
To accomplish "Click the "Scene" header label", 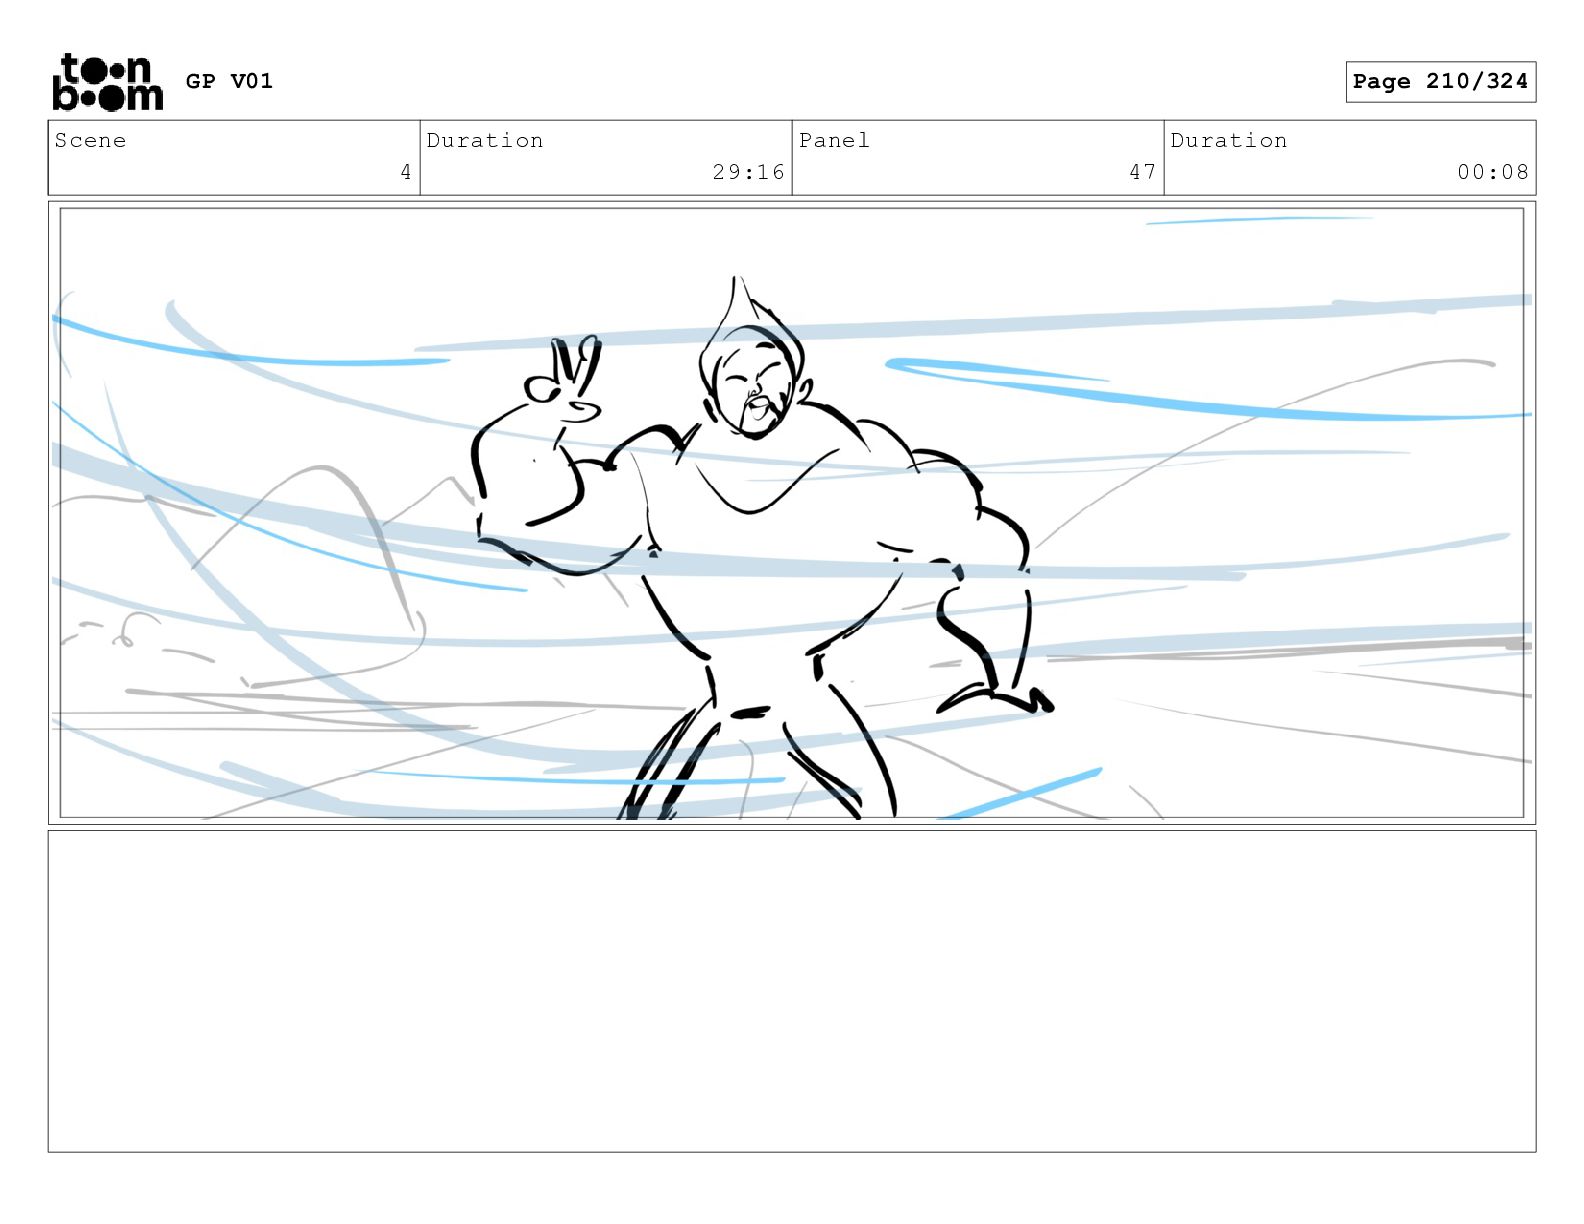I will (91, 140).
